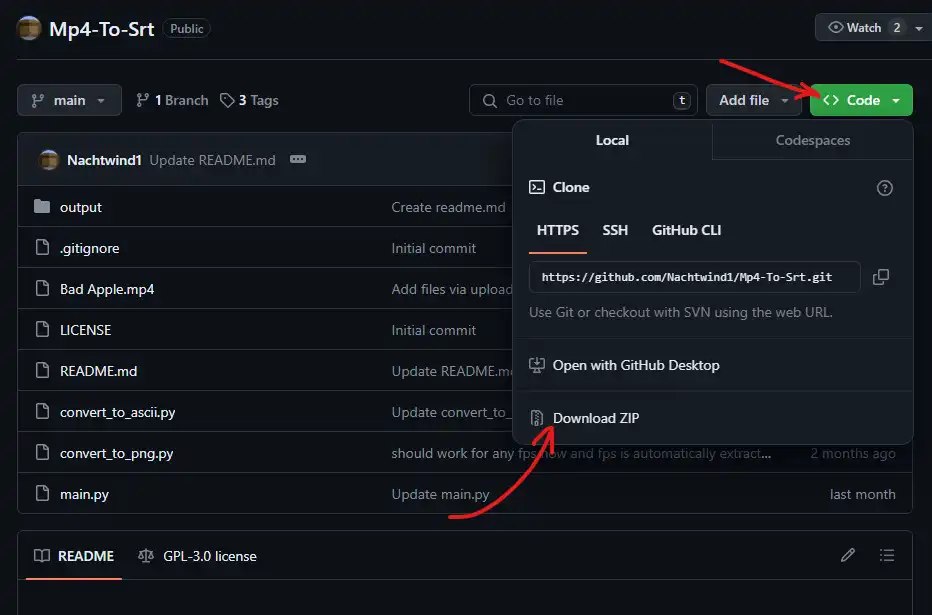Open convert_to_png.py file
Image resolution: width=932 pixels, height=615 pixels.
(x=116, y=453)
